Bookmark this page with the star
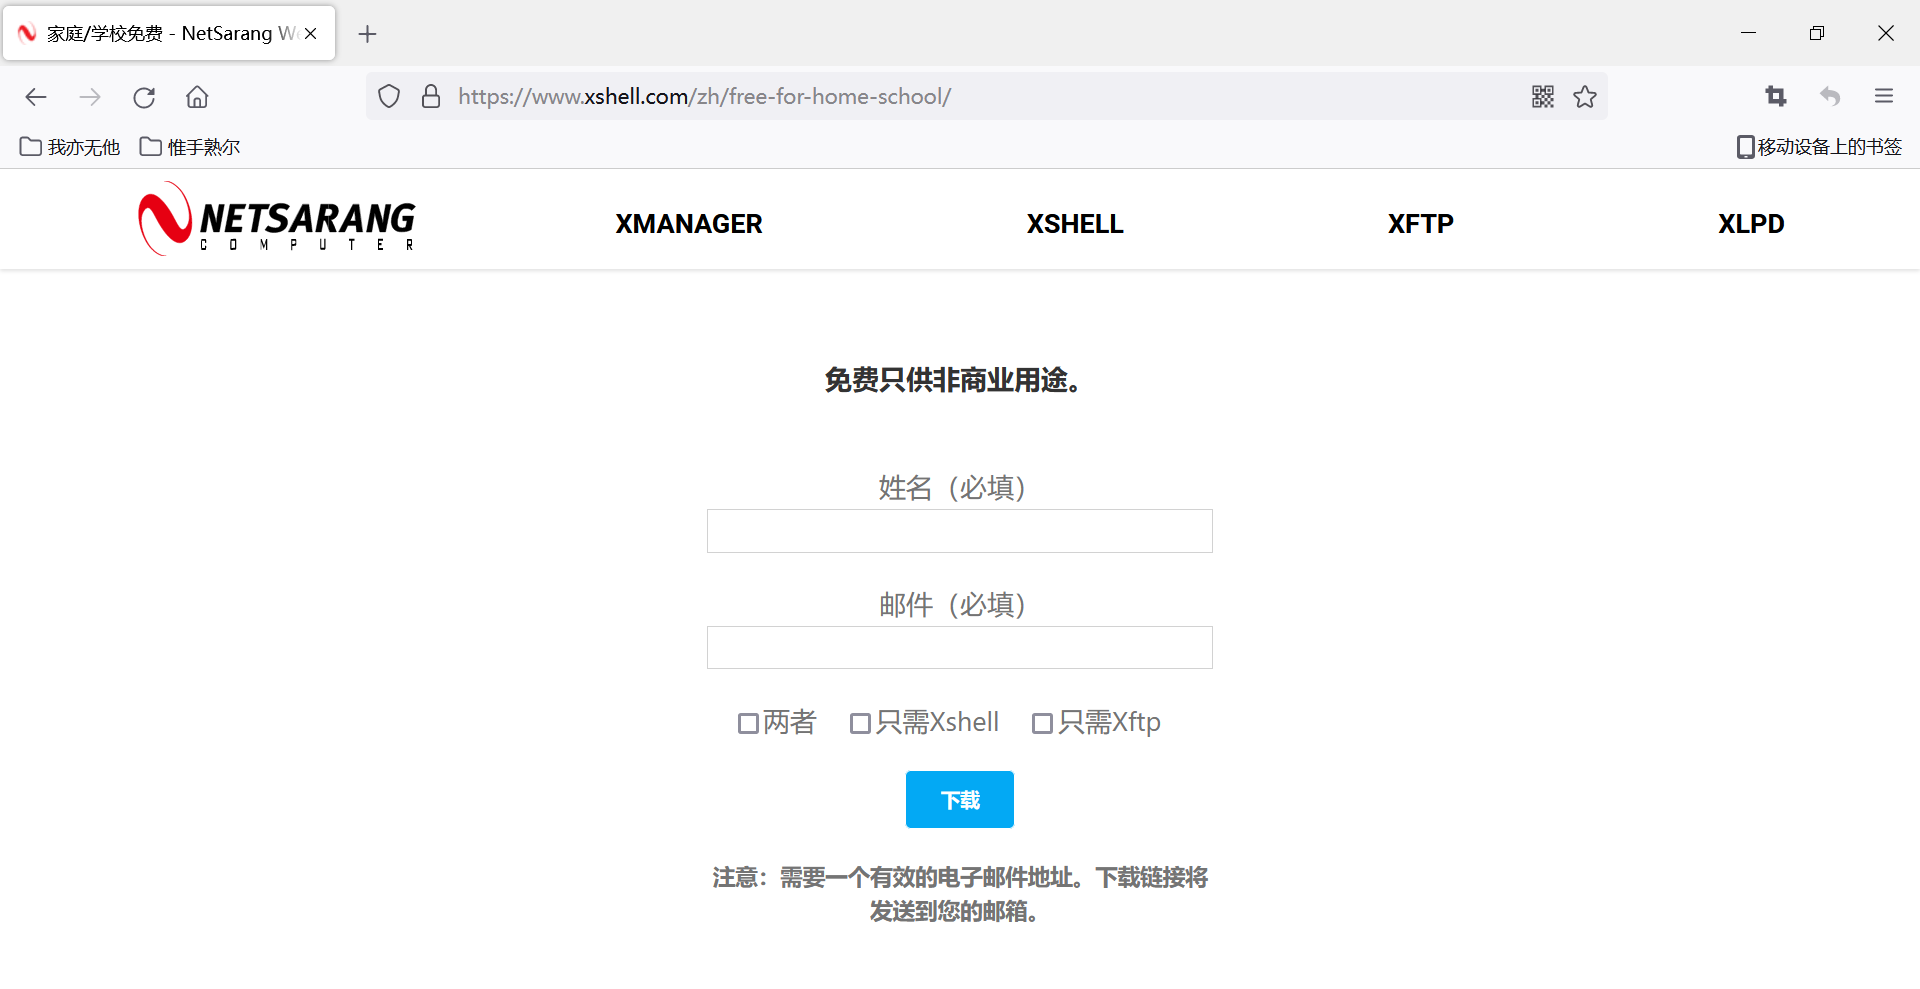The image size is (1920, 989). (x=1585, y=97)
